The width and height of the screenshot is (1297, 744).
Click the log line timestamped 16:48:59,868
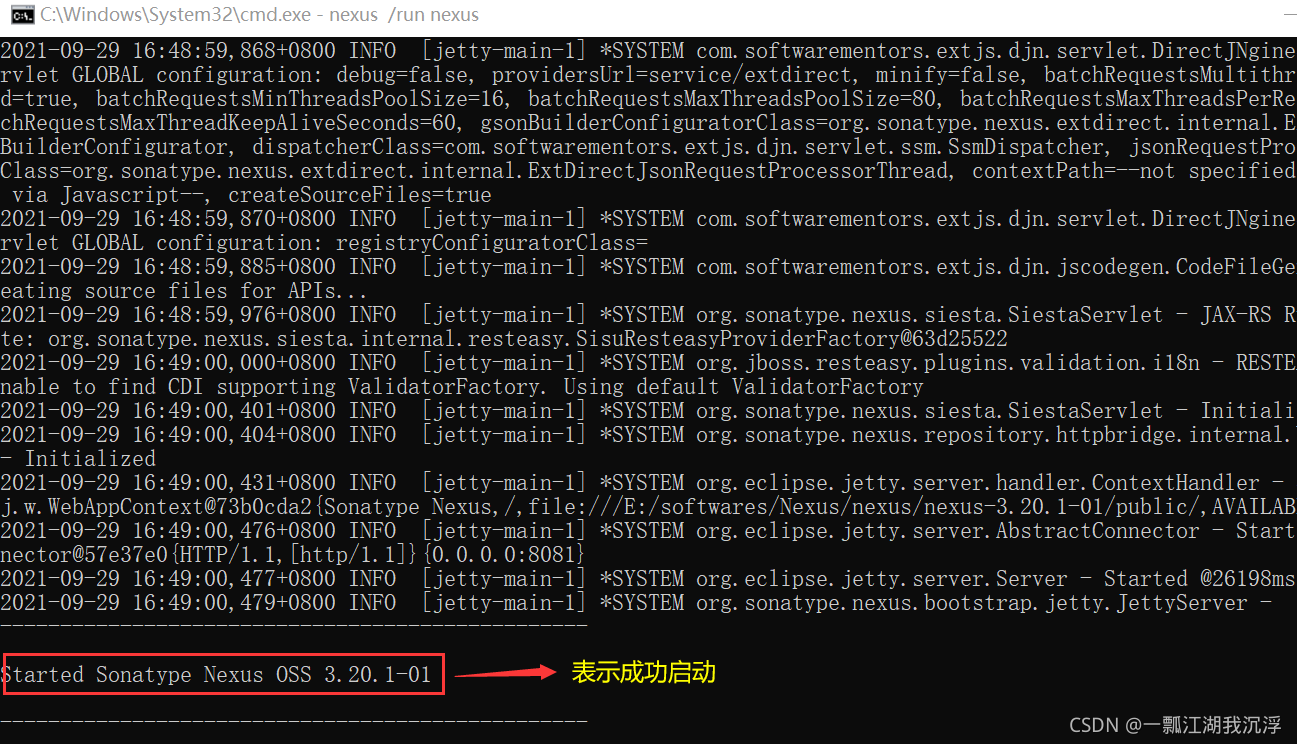[648, 50]
